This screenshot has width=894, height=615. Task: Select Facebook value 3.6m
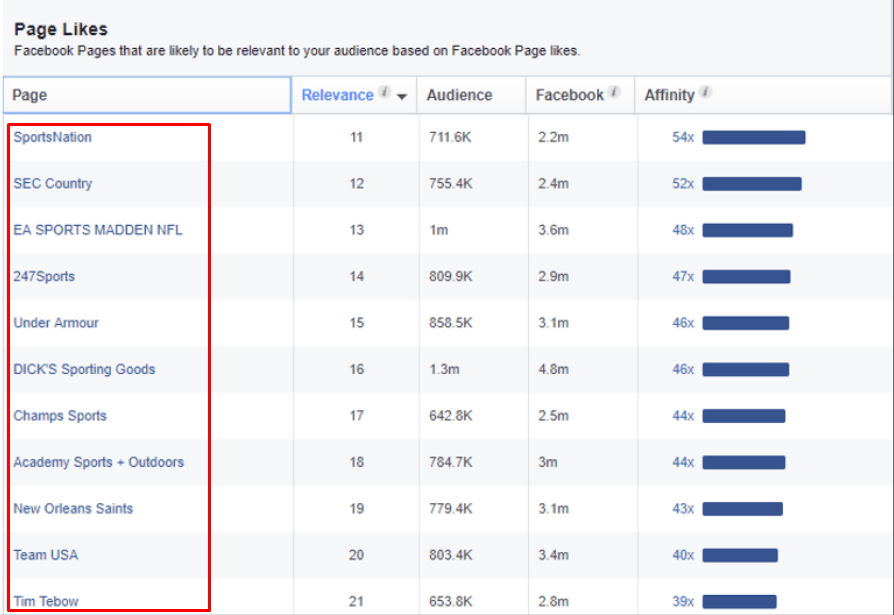click(554, 230)
